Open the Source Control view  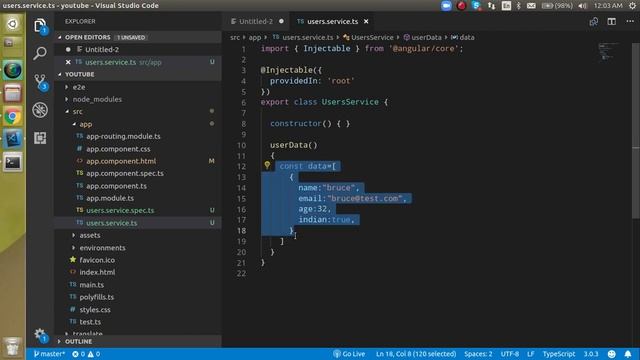pos(40,82)
